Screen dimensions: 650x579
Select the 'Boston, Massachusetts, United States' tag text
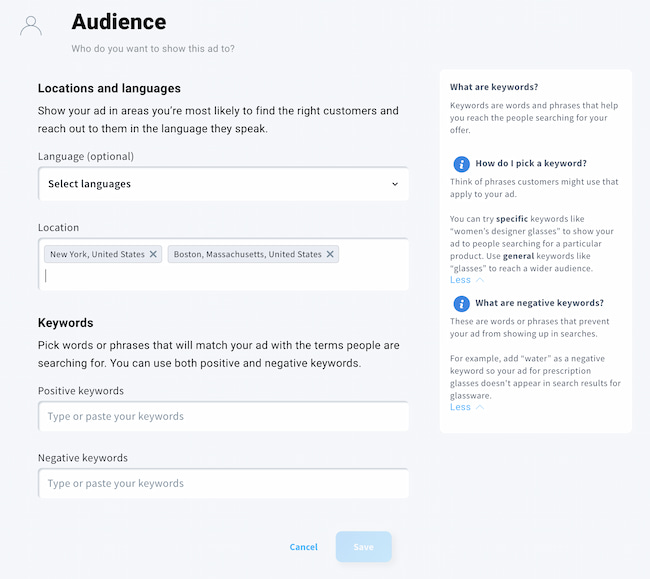[247, 254]
